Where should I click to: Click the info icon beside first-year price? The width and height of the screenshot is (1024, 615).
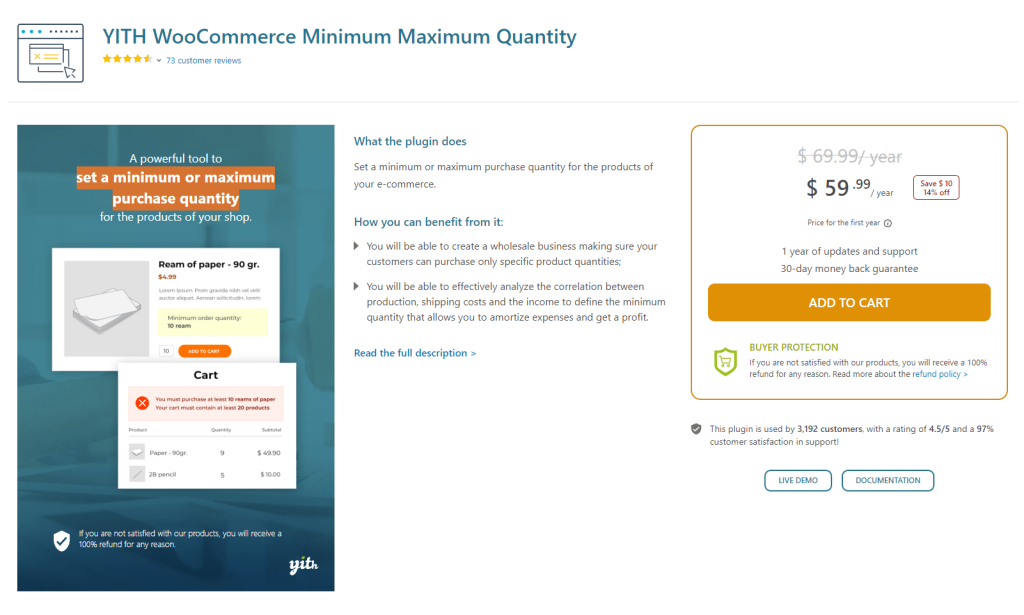coord(887,223)
